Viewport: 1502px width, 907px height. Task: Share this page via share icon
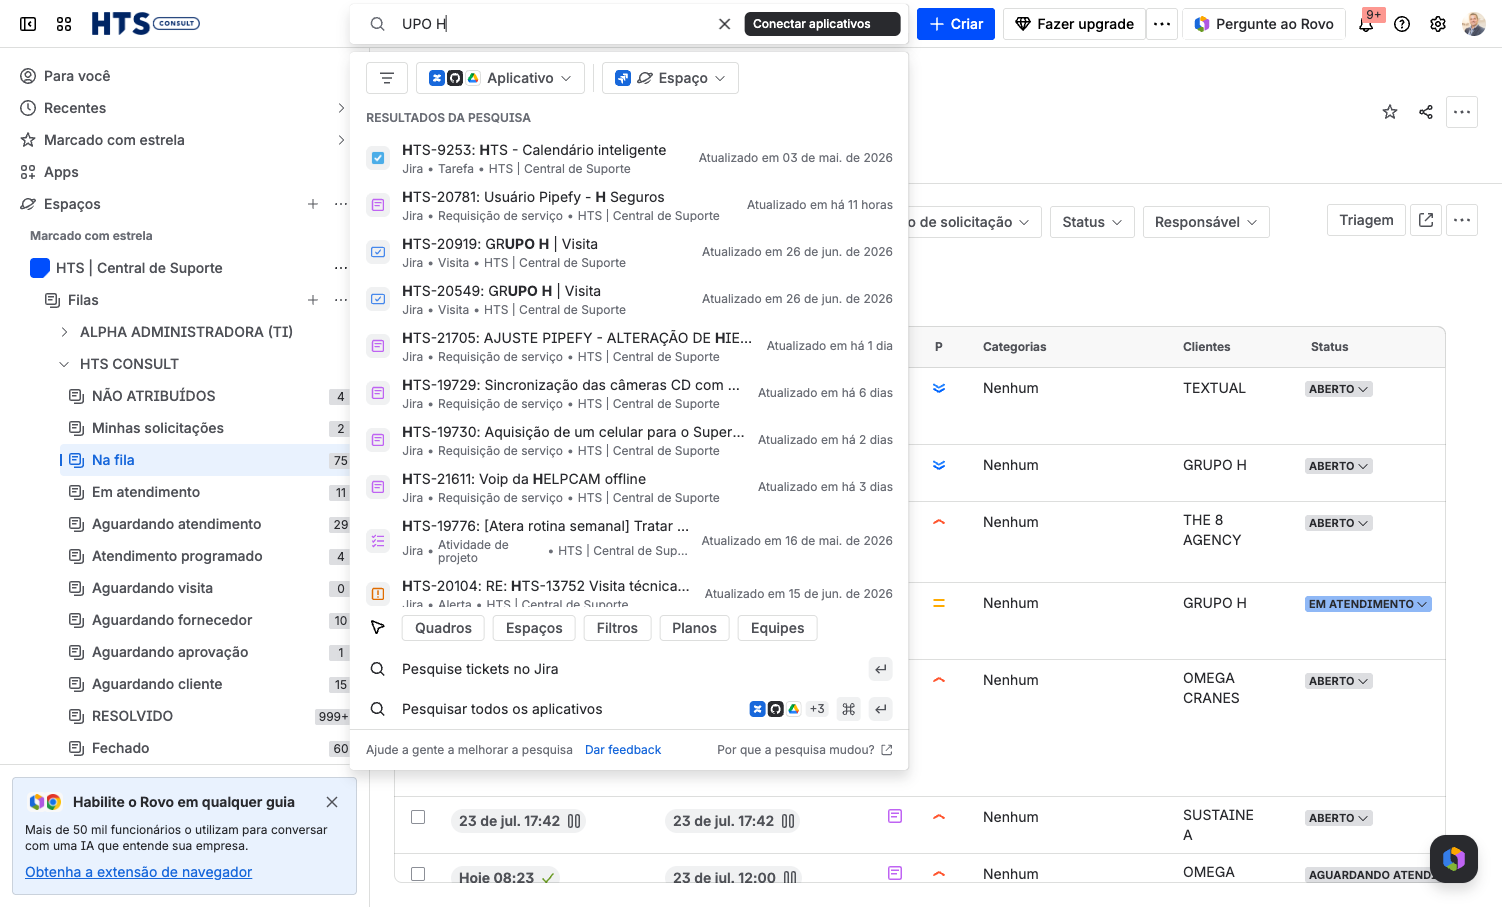coord(1426,112)
